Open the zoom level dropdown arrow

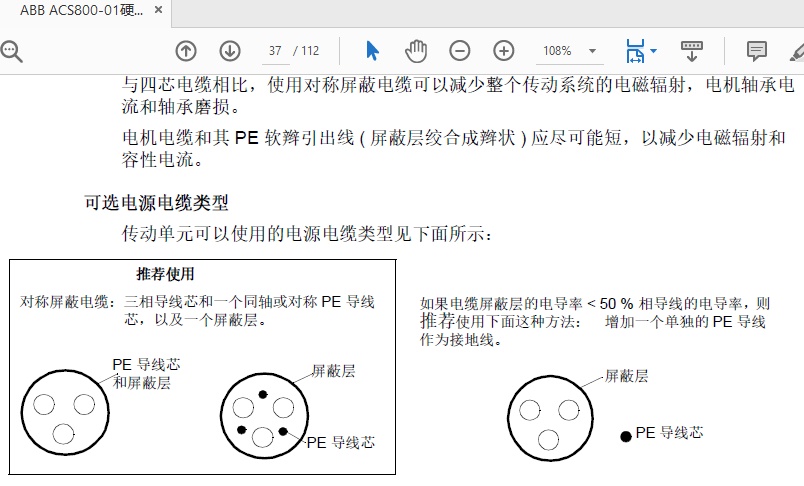pyautogui.click(x=592, y=51)
